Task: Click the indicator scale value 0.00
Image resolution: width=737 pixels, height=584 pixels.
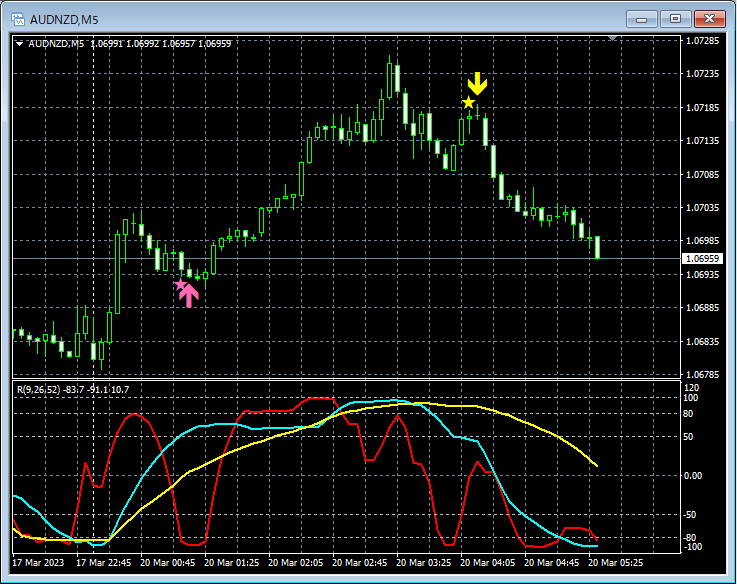Action: (692, 476)
